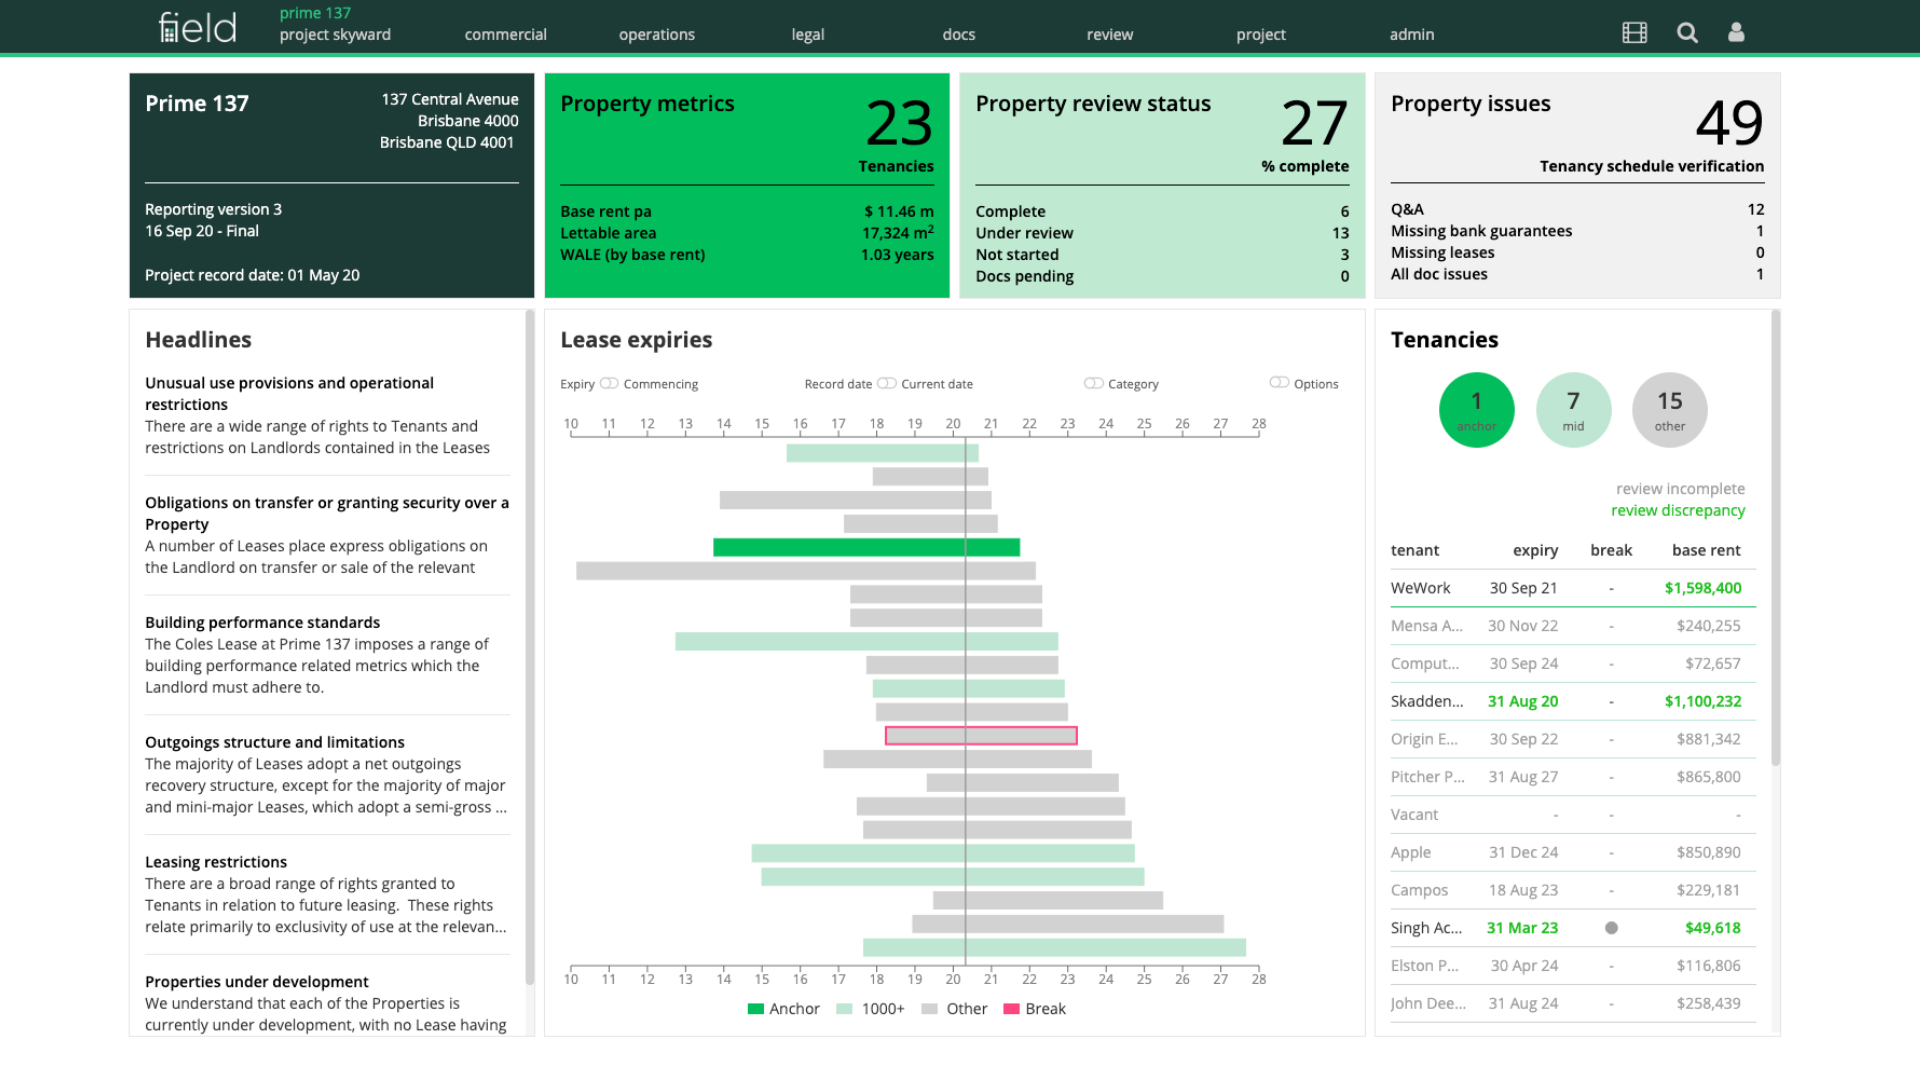This screenshot has width=1920, height=1080.
Task: Click the Not started status row
Action: click(x=1162, y=255)
